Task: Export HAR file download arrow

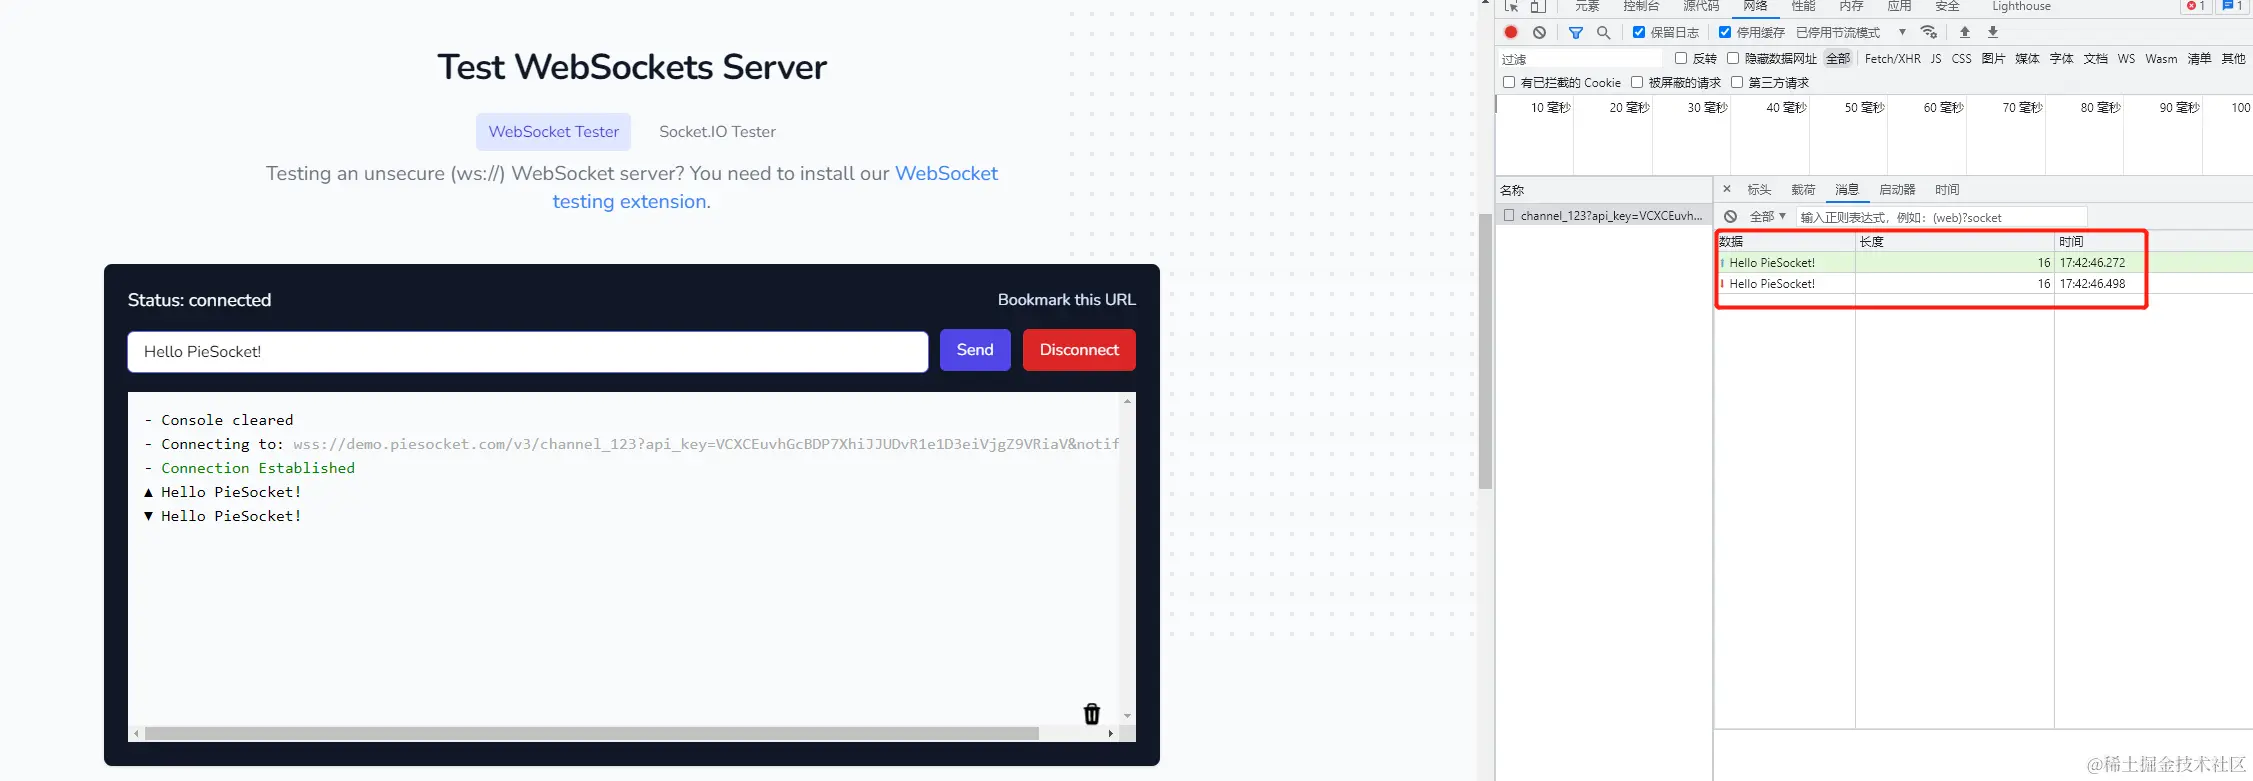Action: tap(1993, 32)
